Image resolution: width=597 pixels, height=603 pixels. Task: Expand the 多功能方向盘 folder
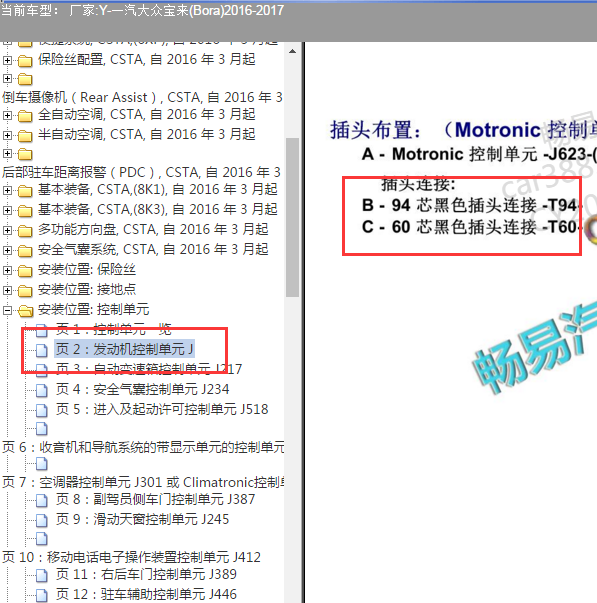coord(7,230)
